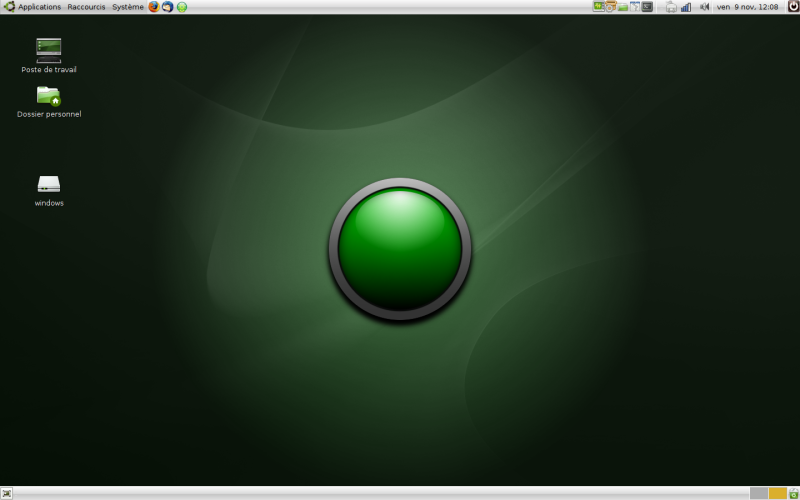Open the Raccourcis menu
The image size is (800, 500).
86,7
